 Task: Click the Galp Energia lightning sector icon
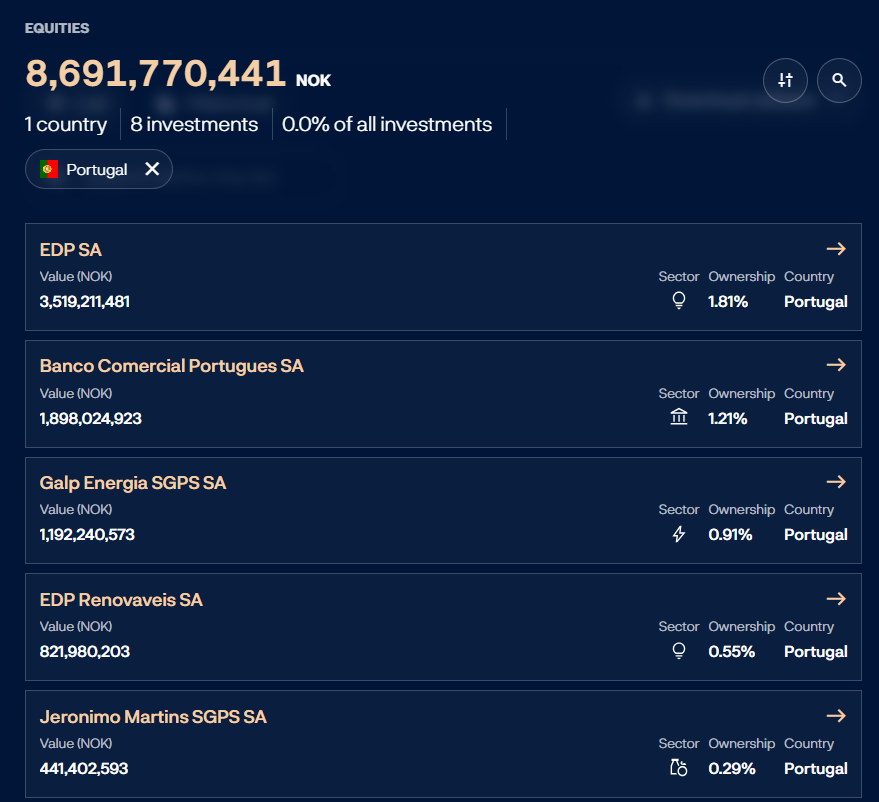pyautogui.click(x=679, y=535)
